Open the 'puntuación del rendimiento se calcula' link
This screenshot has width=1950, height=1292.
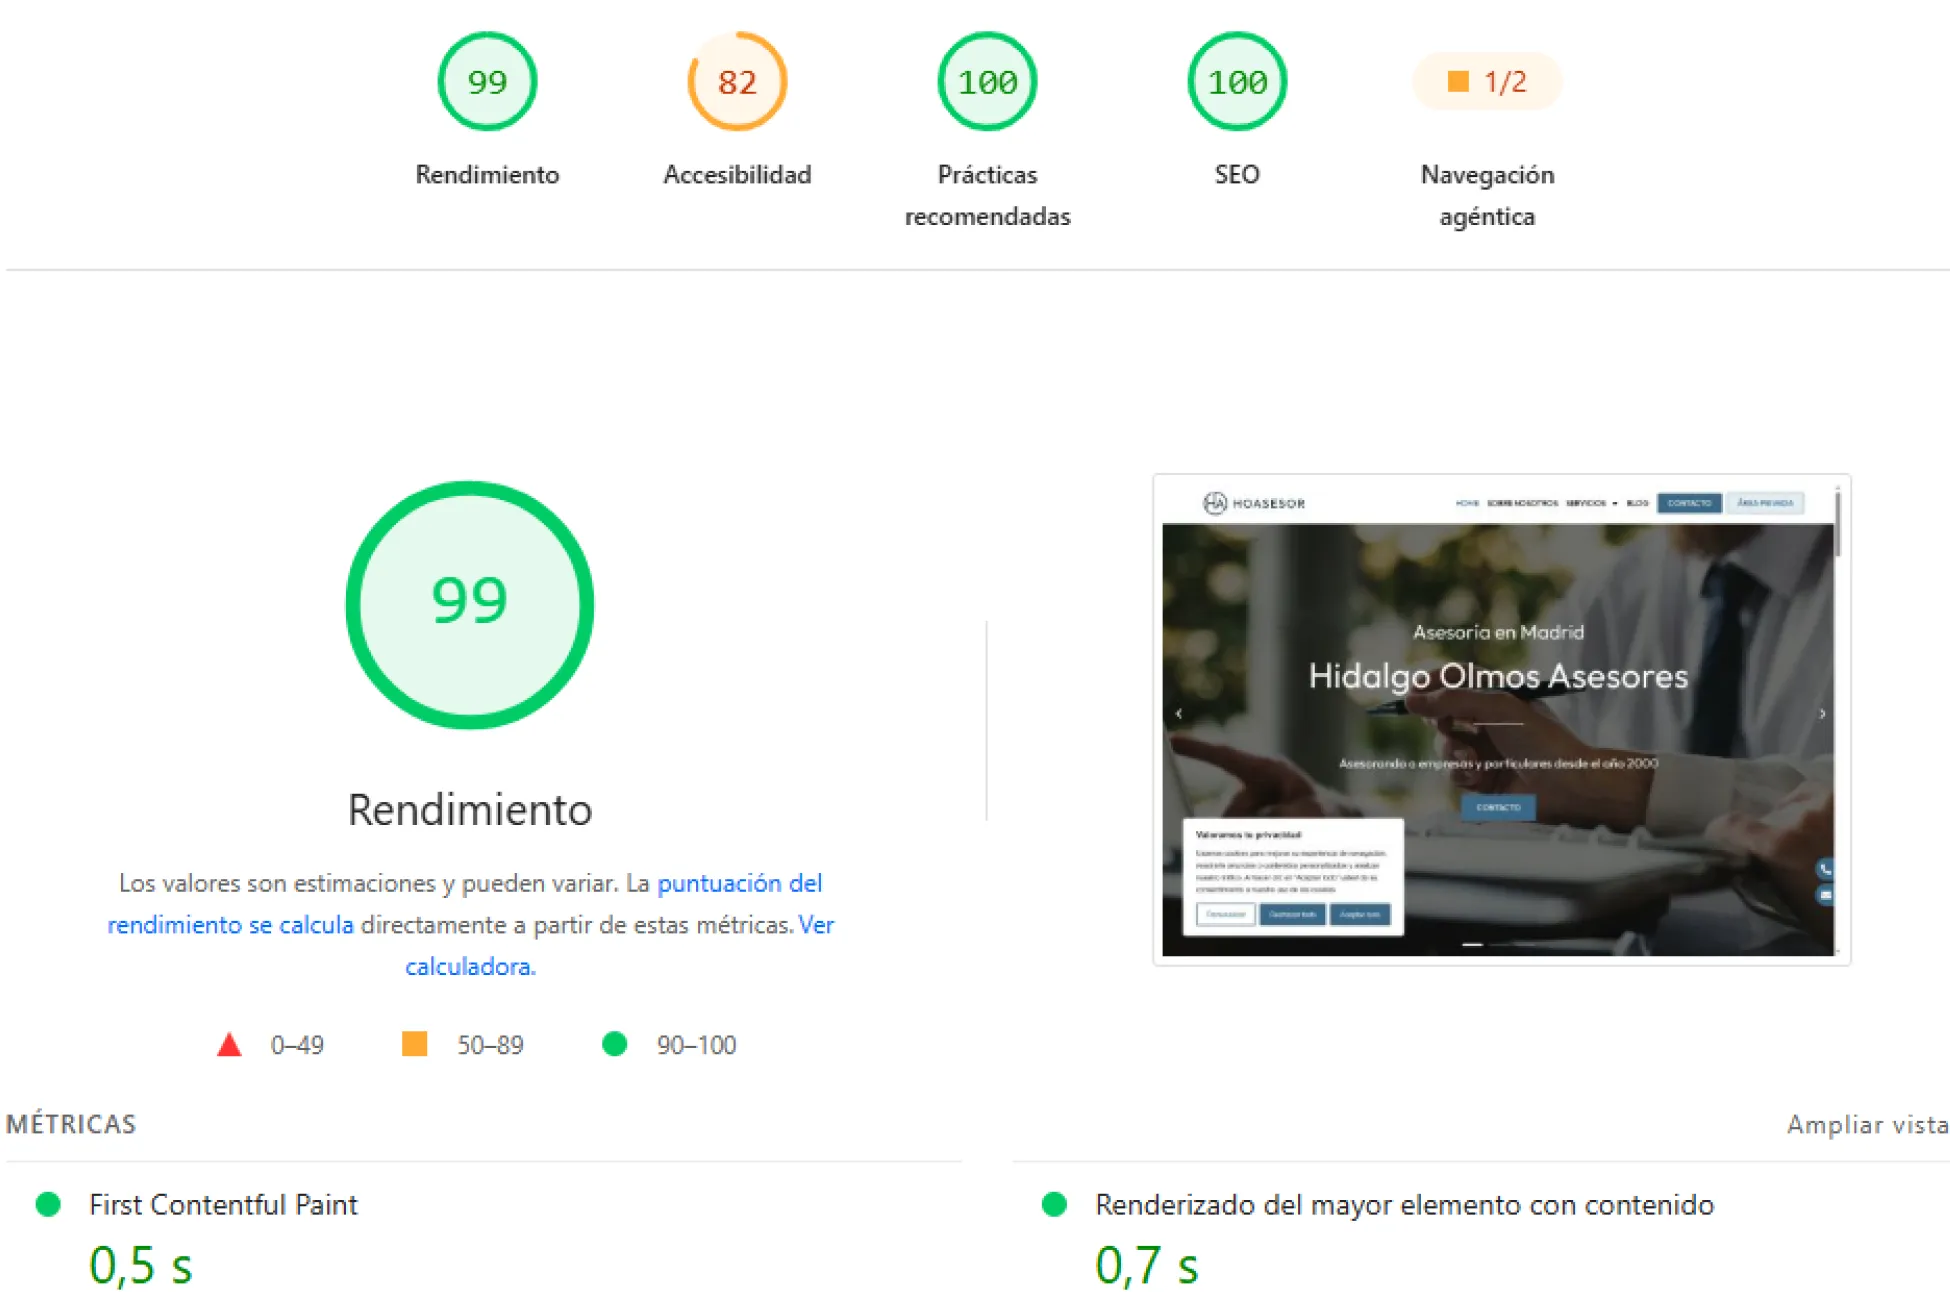point(465,904)
